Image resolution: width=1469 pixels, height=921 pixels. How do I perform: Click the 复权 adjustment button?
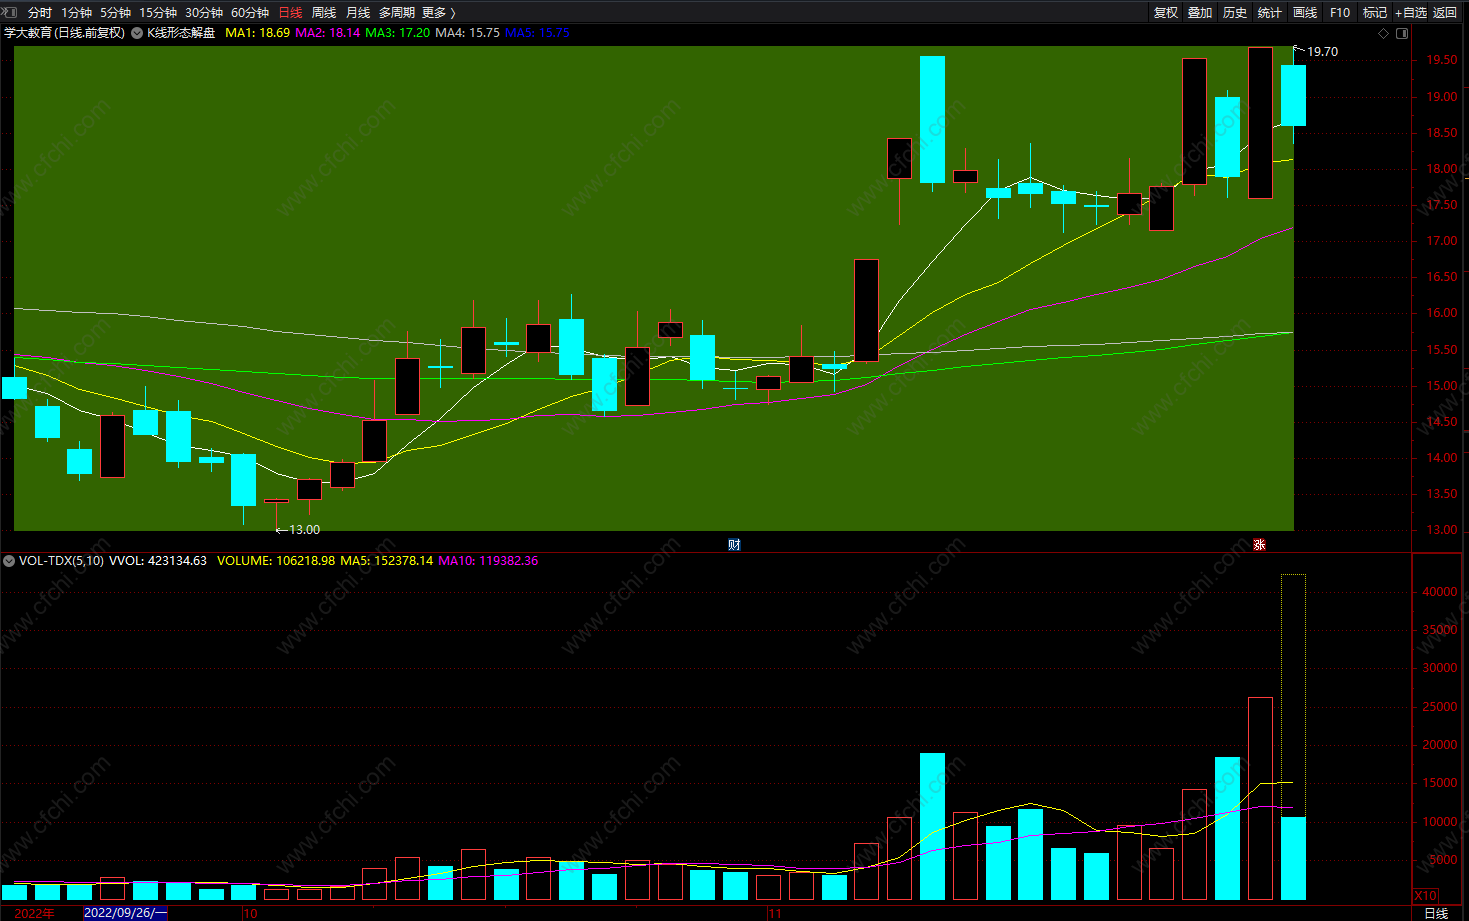click(1165, 13)
